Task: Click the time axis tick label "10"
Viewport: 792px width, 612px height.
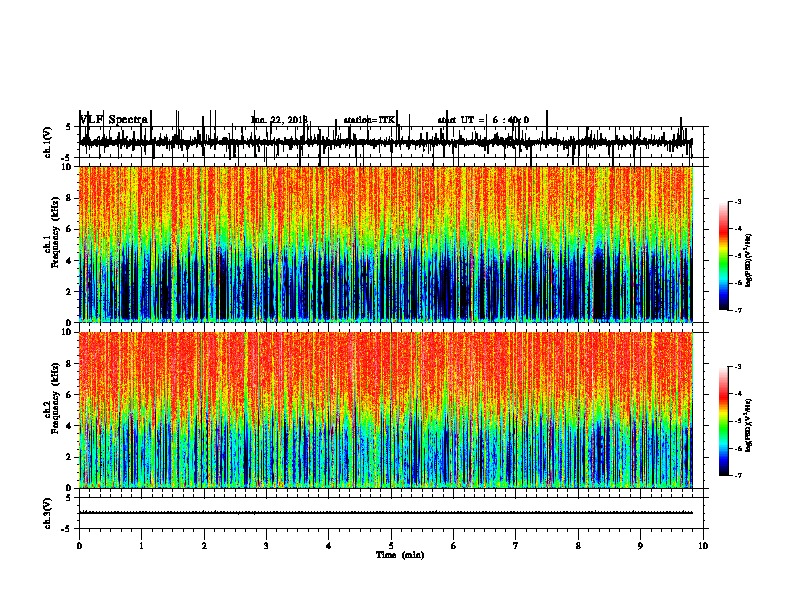Action: 703,546
